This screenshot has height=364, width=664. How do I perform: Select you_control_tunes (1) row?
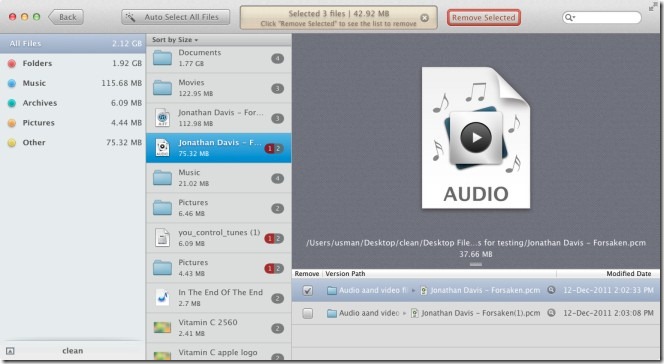219,238
